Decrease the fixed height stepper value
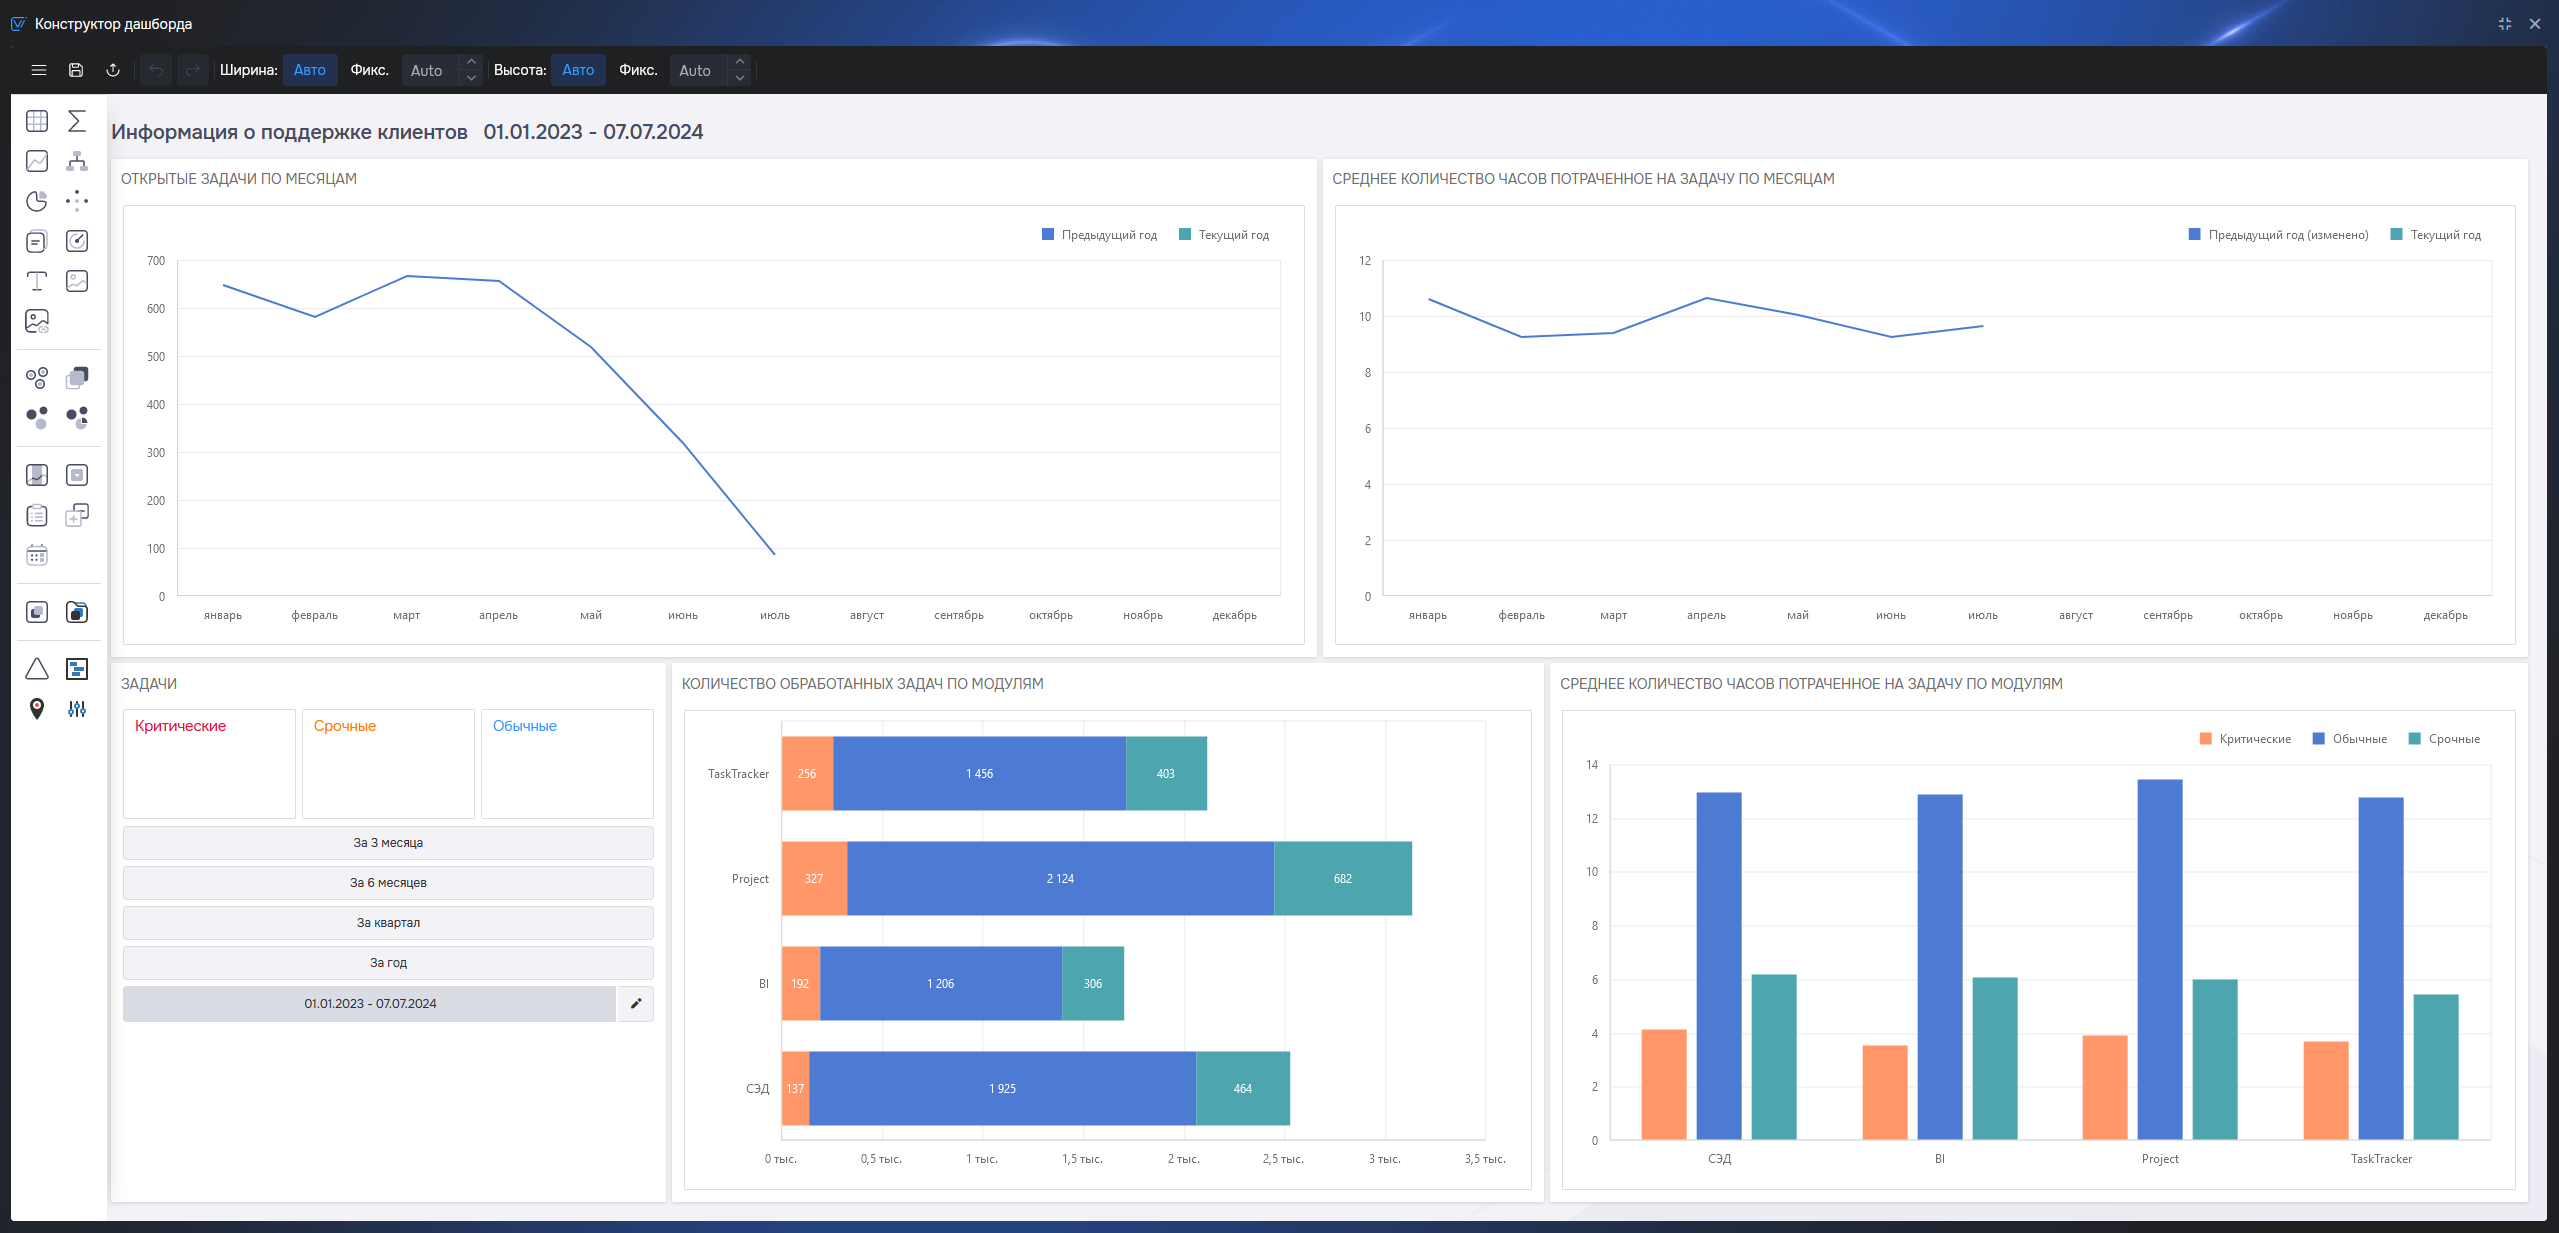This screenshot has height=1233, width=2559. click(740, 78)
